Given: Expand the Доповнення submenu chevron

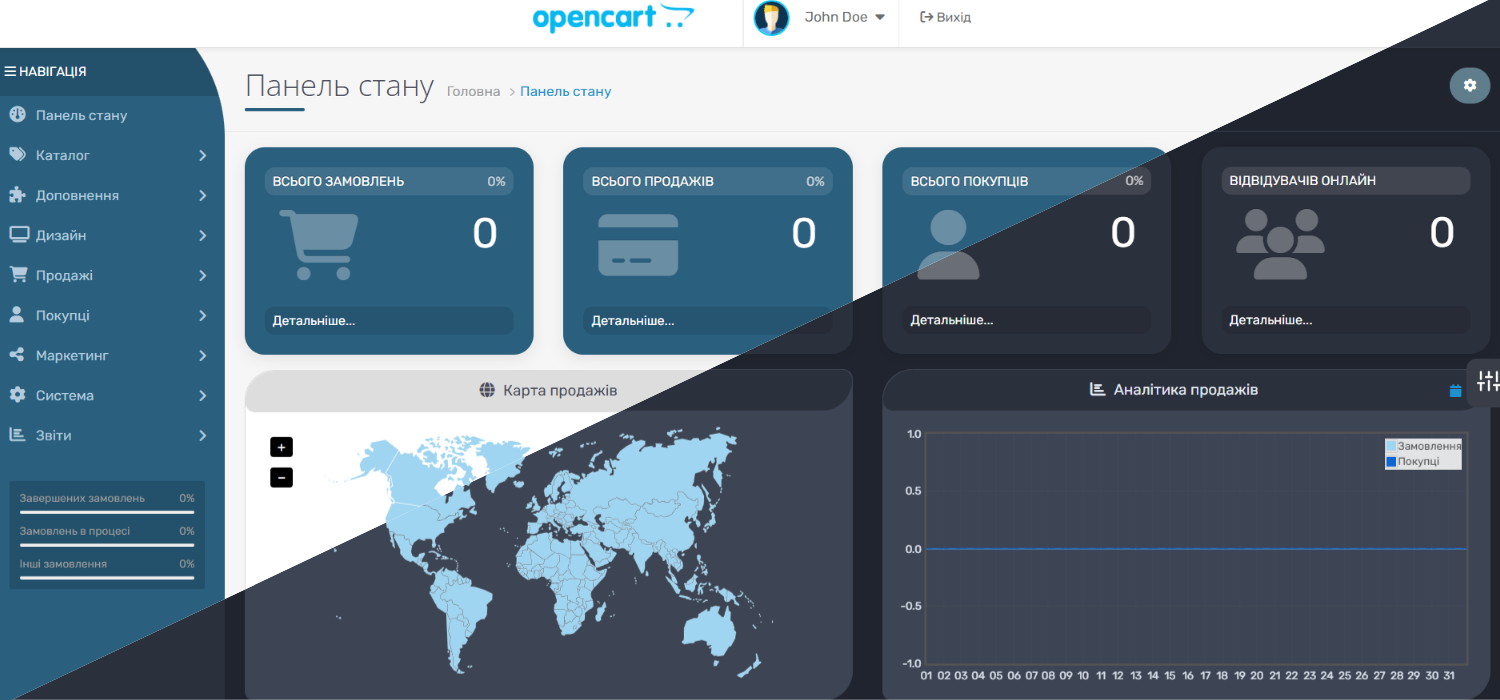Looking at the screenshot, I should (202, 195).
